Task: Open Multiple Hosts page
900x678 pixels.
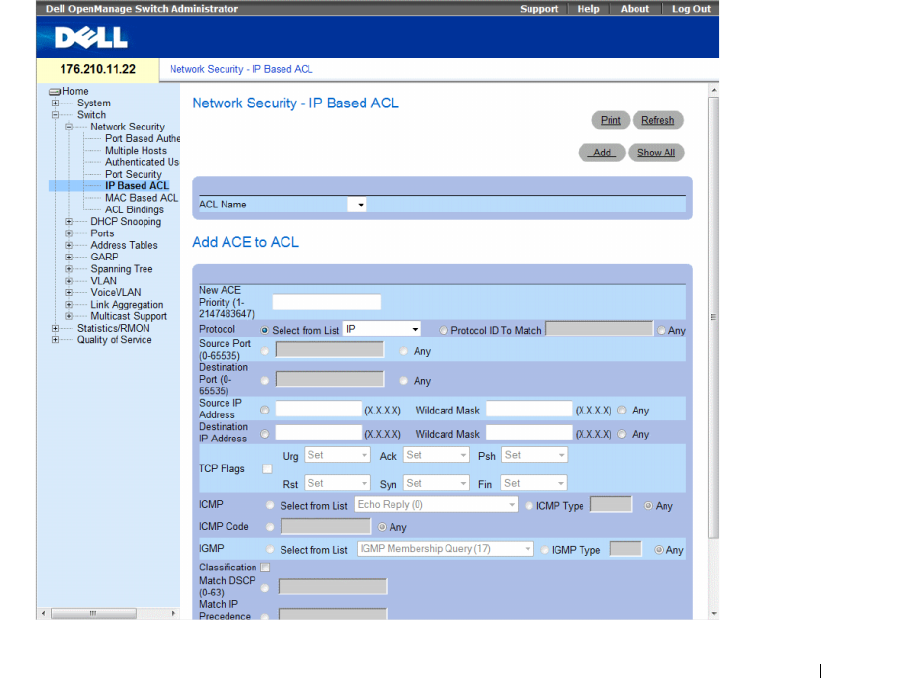Action: point(135,150)
